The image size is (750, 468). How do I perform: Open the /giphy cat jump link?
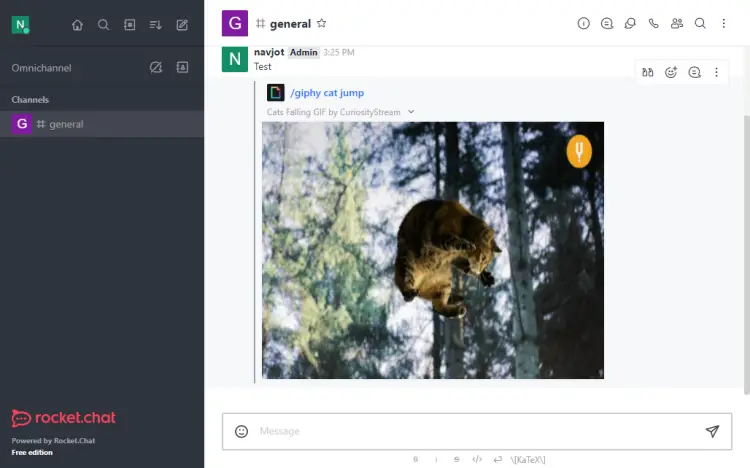point(327,93)
